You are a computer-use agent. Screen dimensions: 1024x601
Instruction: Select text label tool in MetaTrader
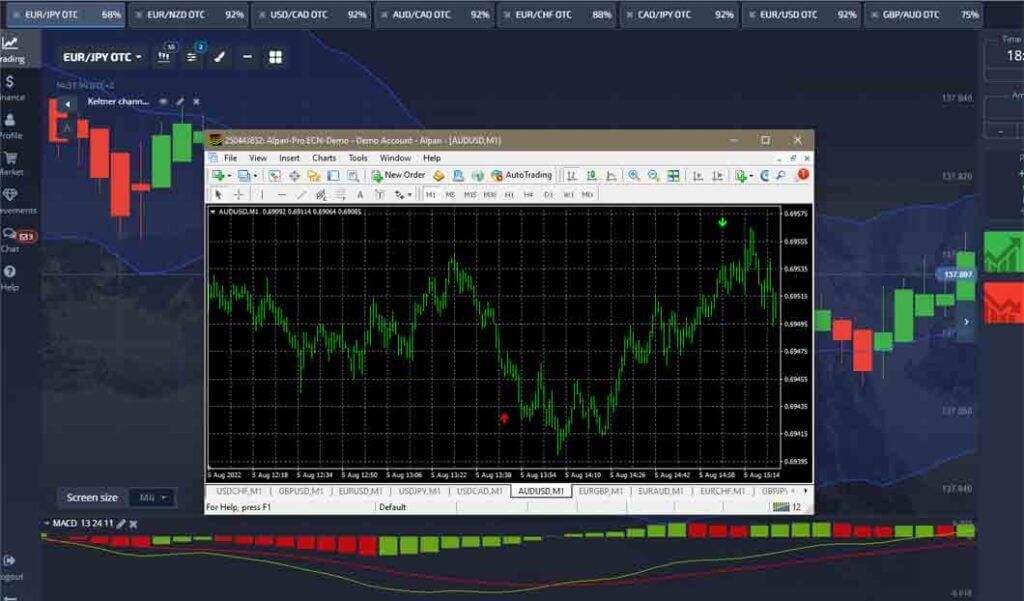click(x=360, y=195)
